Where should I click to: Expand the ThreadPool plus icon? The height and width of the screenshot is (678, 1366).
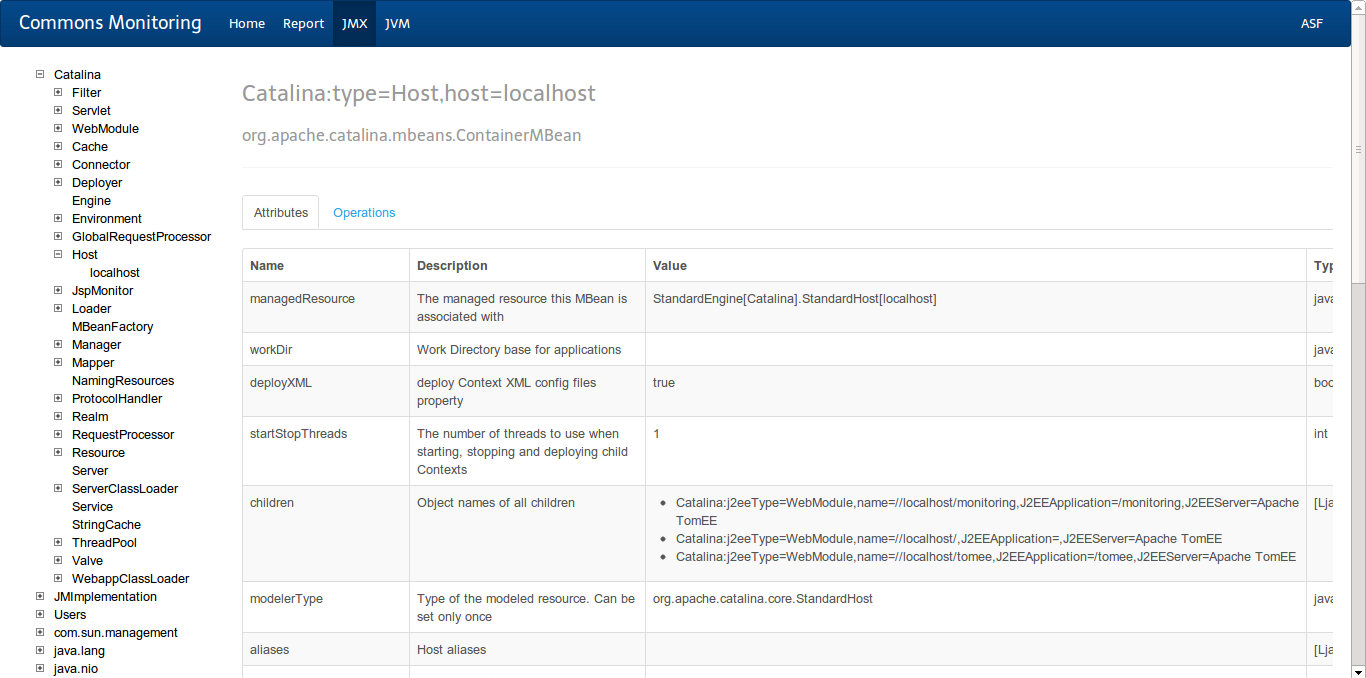click(x=58, y=542)
